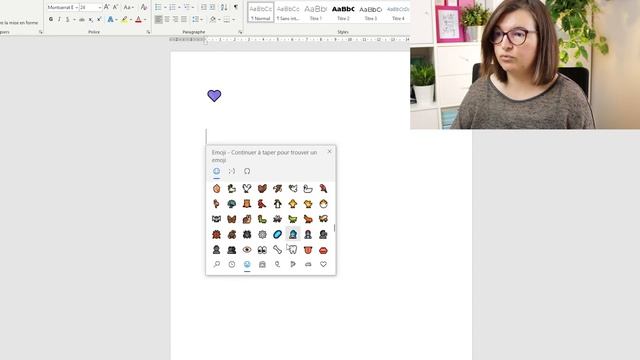
Task: Insert the single eye emoji
Action: pyautogui.click(x=247, y=249)
